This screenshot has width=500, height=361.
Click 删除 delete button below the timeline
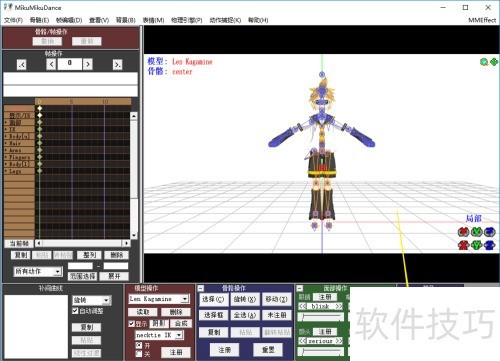pyautogui.click(x=116, y=255)
